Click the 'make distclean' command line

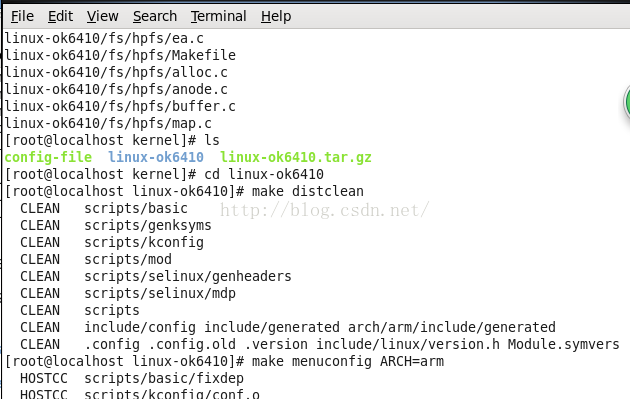click(184, 191)
